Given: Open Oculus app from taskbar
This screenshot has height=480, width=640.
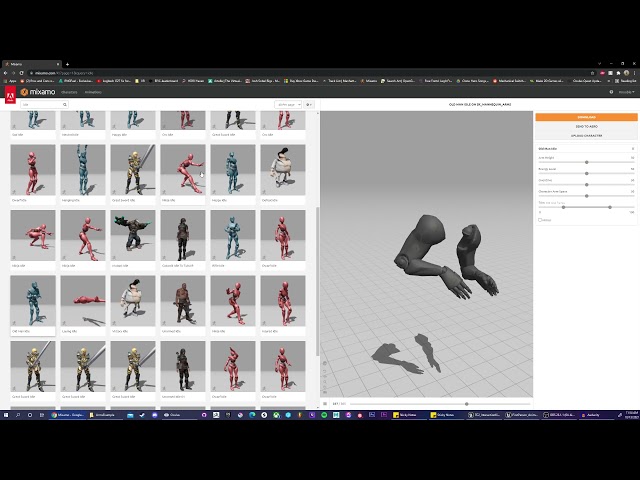Looking at the screenshot, I should 178,415.
